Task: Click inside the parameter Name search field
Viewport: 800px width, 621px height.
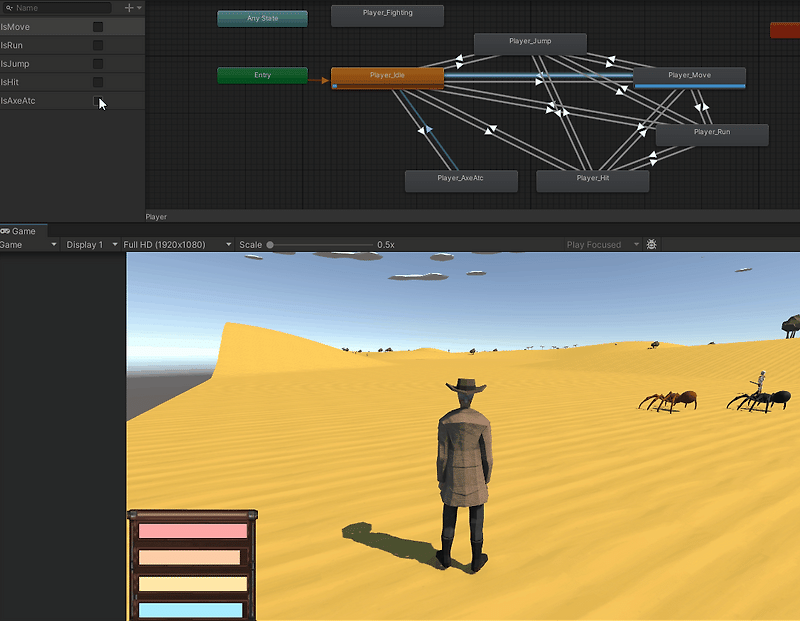Action: click(x=60, y=8)
